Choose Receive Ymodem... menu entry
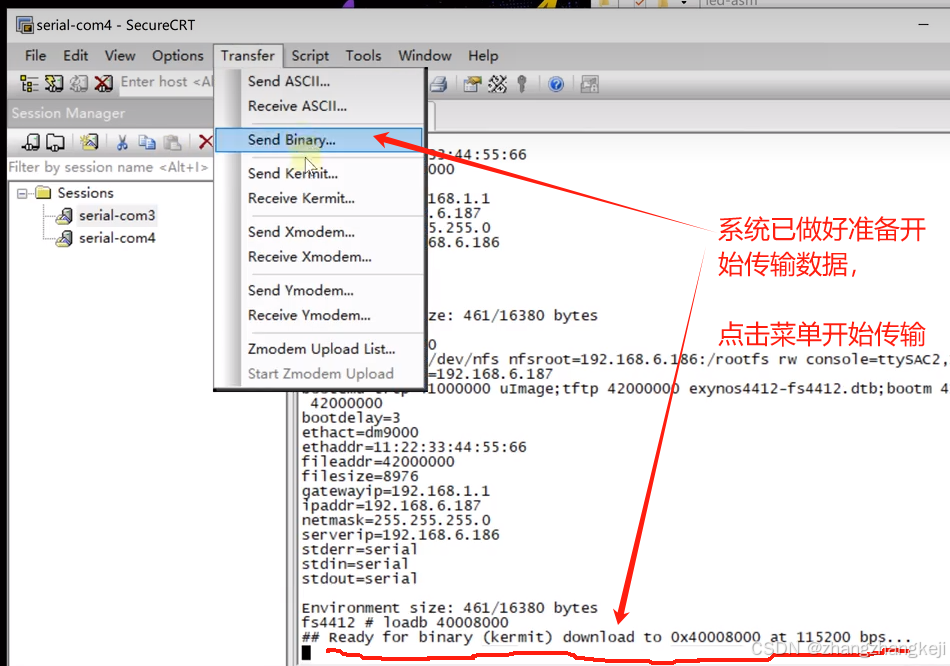This screenshot has width=950, height=666. 319,315
